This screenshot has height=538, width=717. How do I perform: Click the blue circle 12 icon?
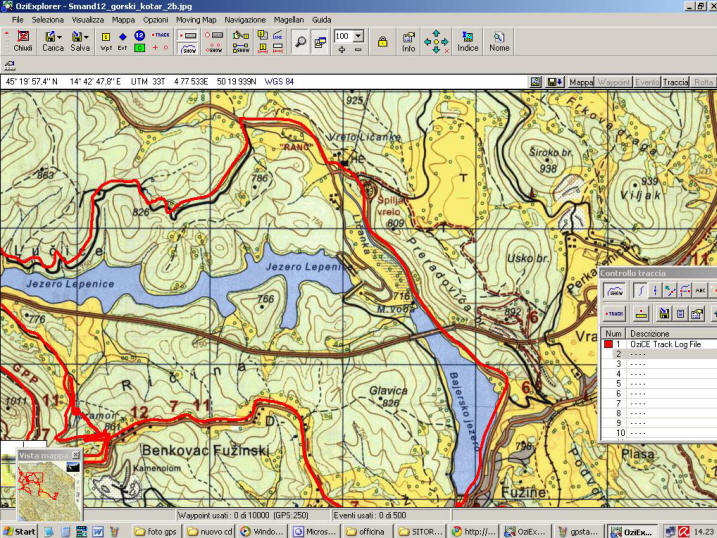[139, 35]
